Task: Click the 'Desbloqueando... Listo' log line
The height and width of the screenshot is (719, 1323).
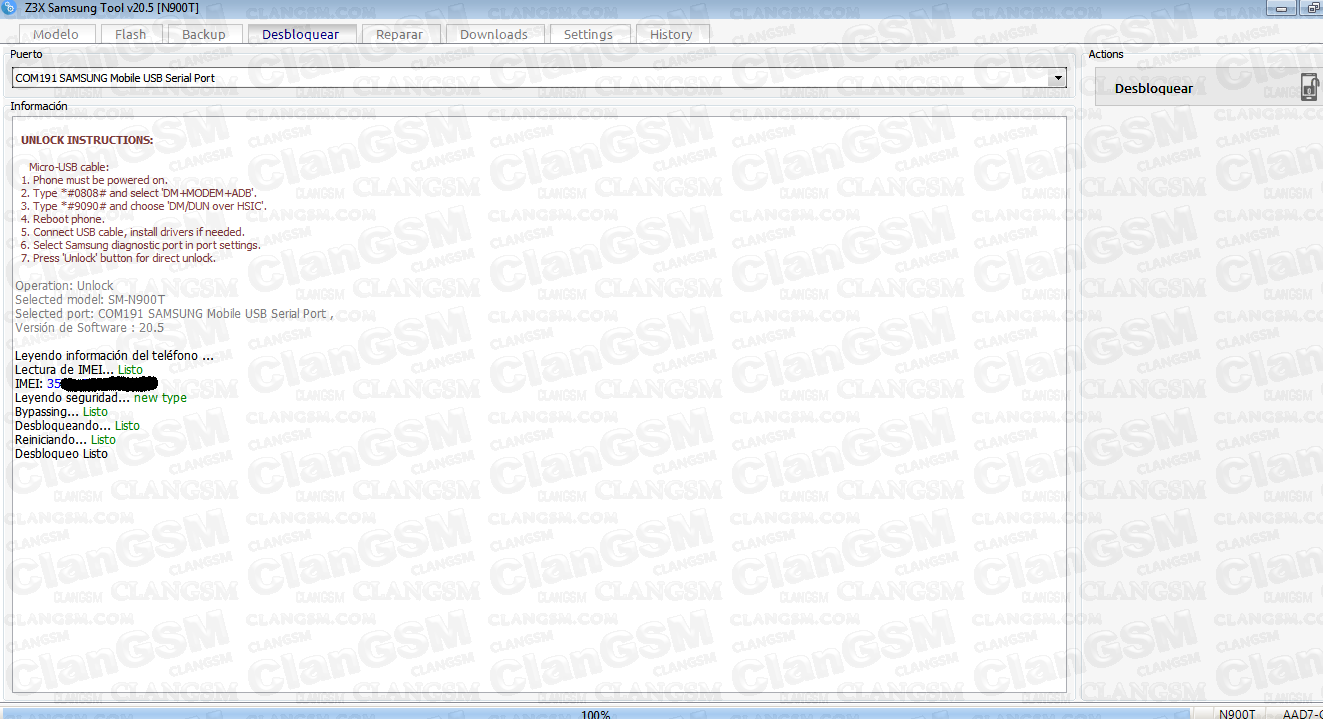Action: tap(77, 426)
